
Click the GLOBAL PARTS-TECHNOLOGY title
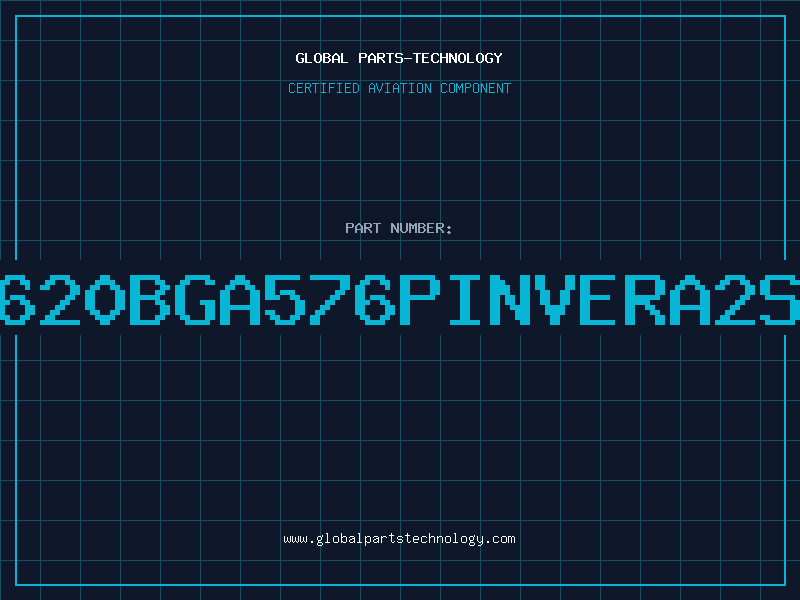(399, 58)
